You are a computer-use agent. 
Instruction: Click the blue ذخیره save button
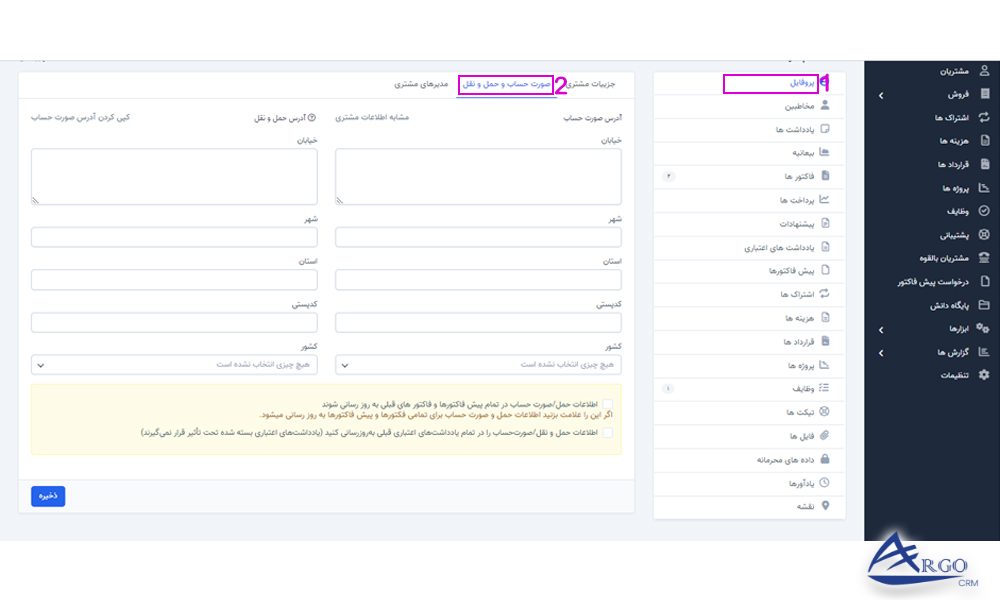pyautogui.click(x=47, y=496)
